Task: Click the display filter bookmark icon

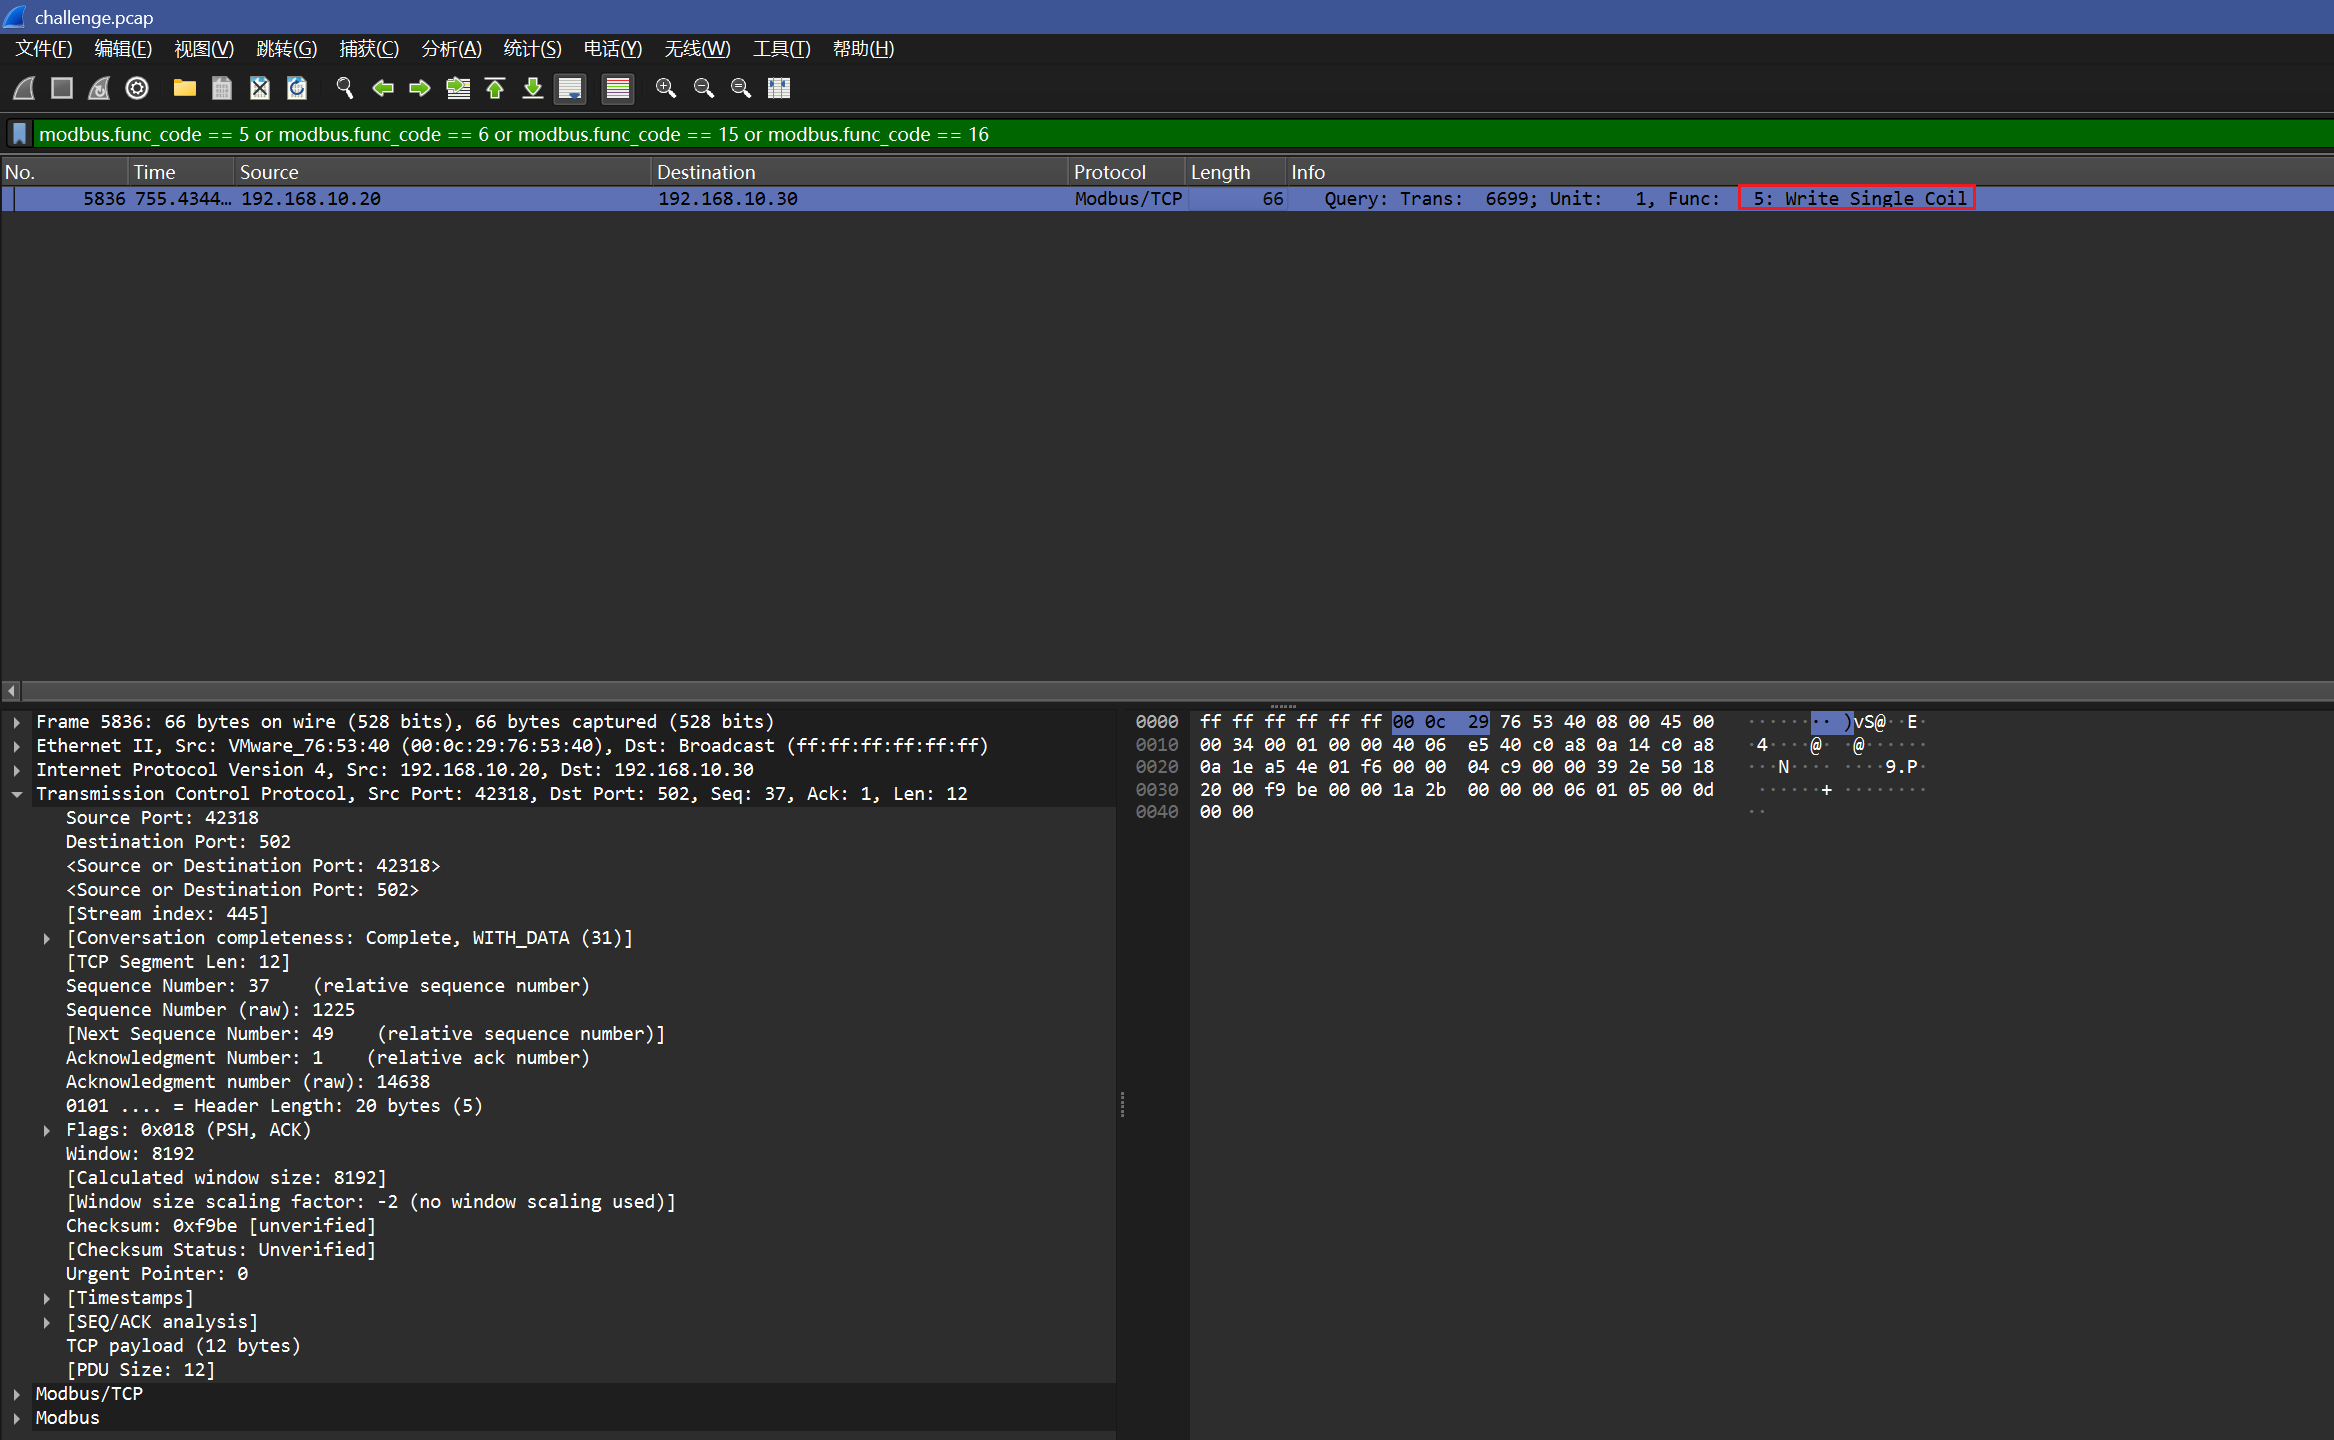Action: 19,134
